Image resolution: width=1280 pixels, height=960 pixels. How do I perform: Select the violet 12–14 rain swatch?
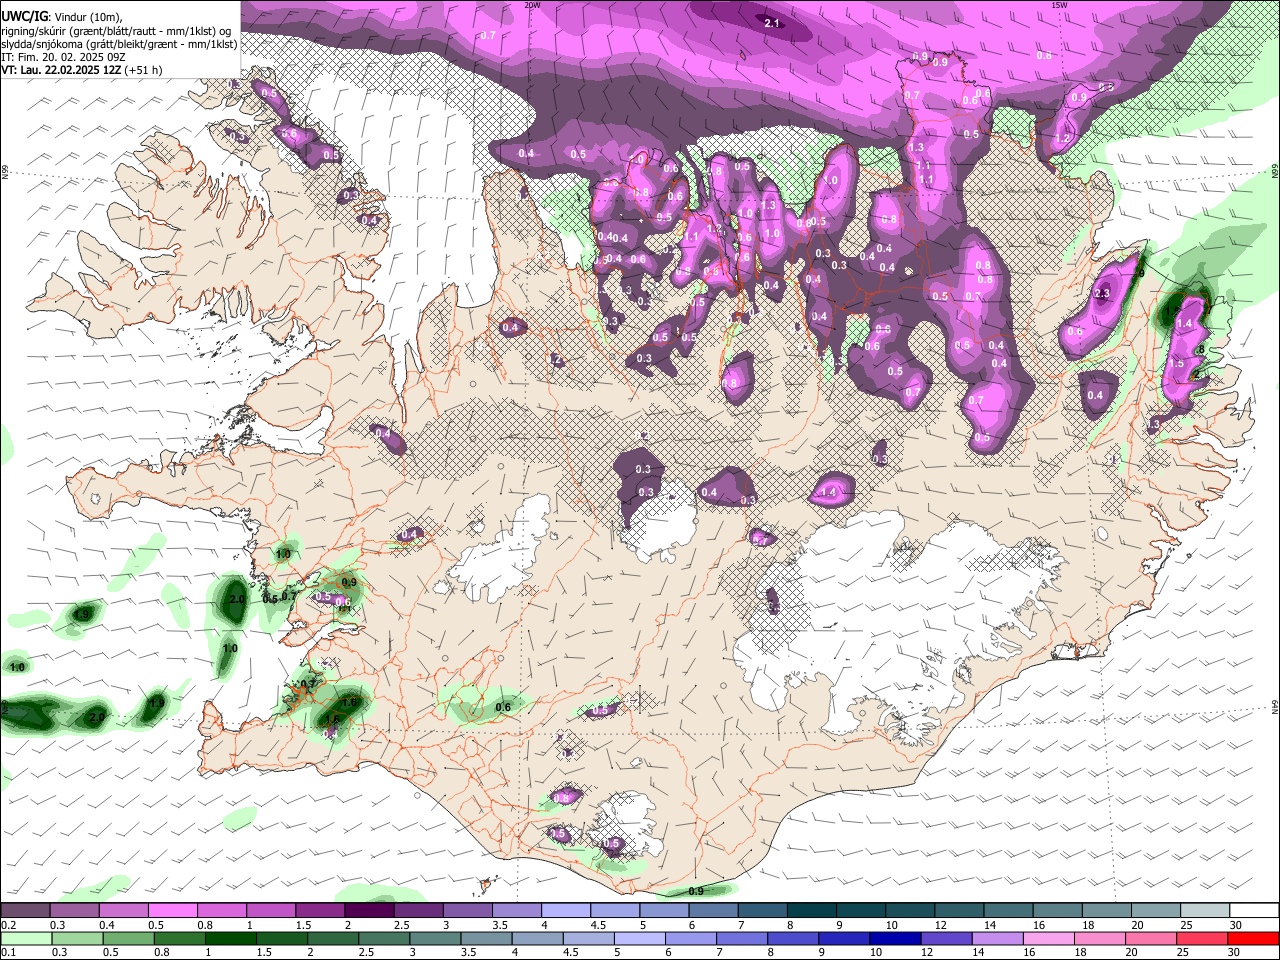coord(945,938)
